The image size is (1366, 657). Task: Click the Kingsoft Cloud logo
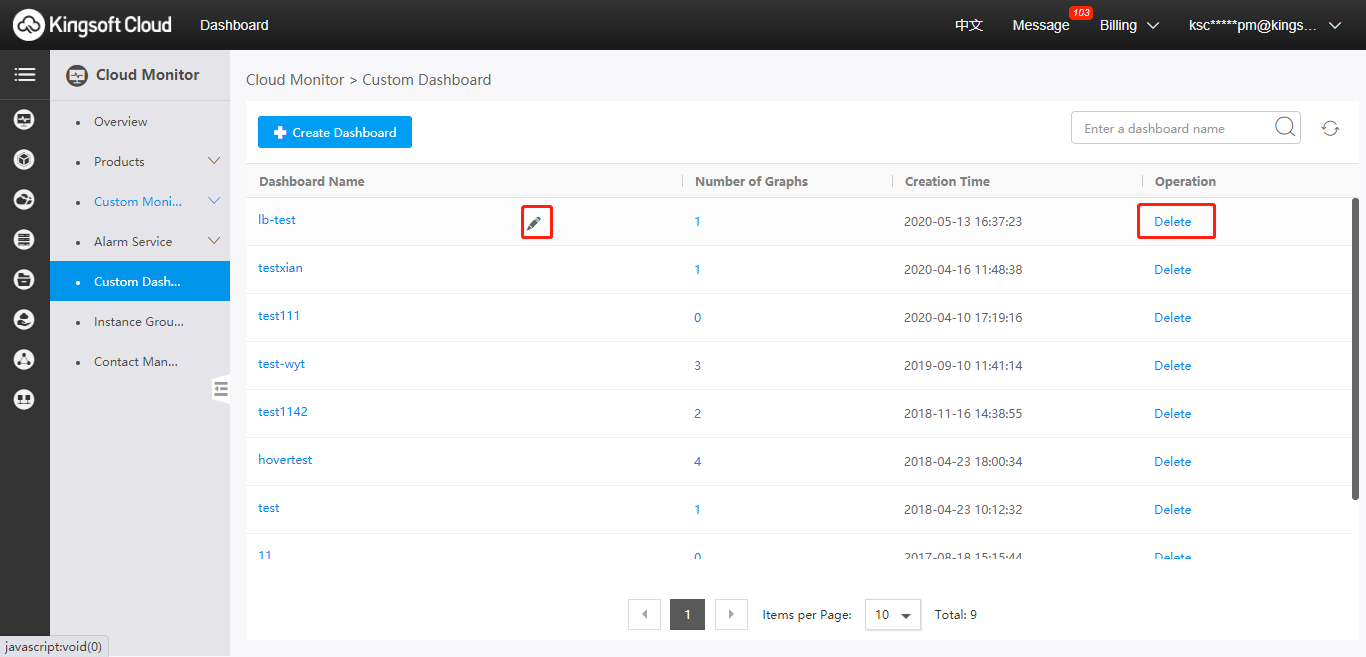[x=92, y=25]
